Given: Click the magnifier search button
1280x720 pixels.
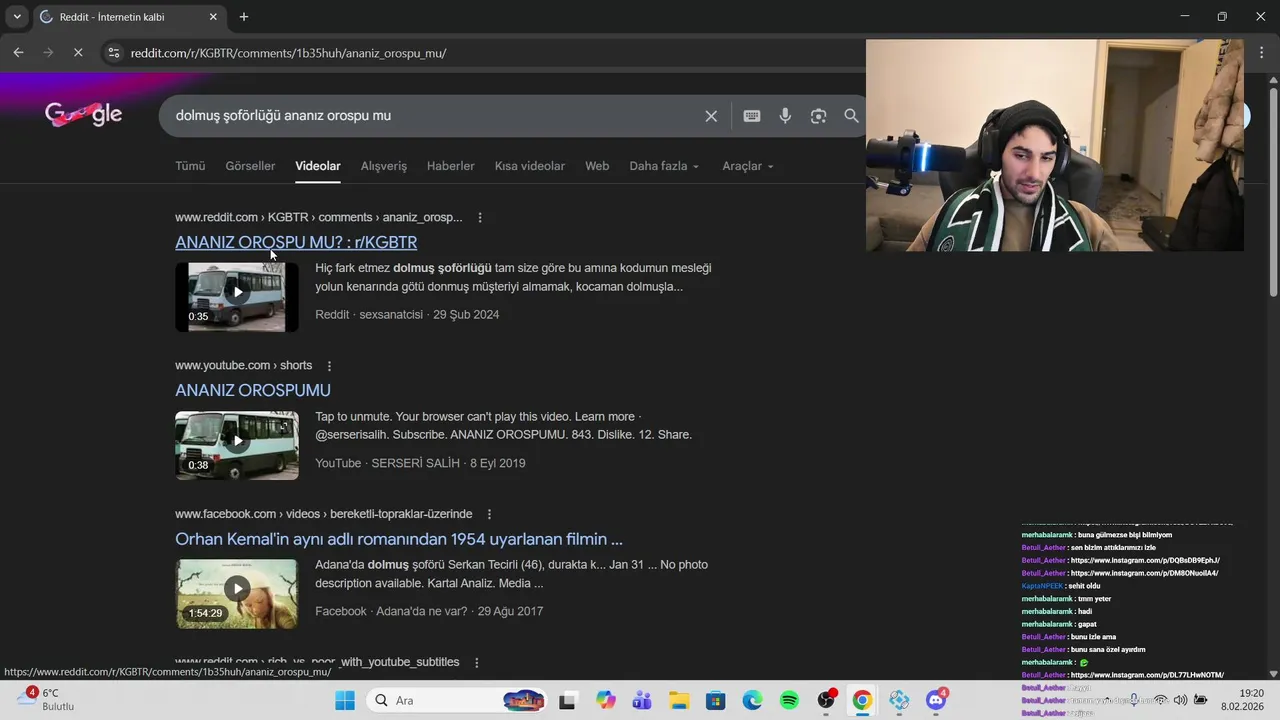Looking at the screenshot, I should (851, 116).
